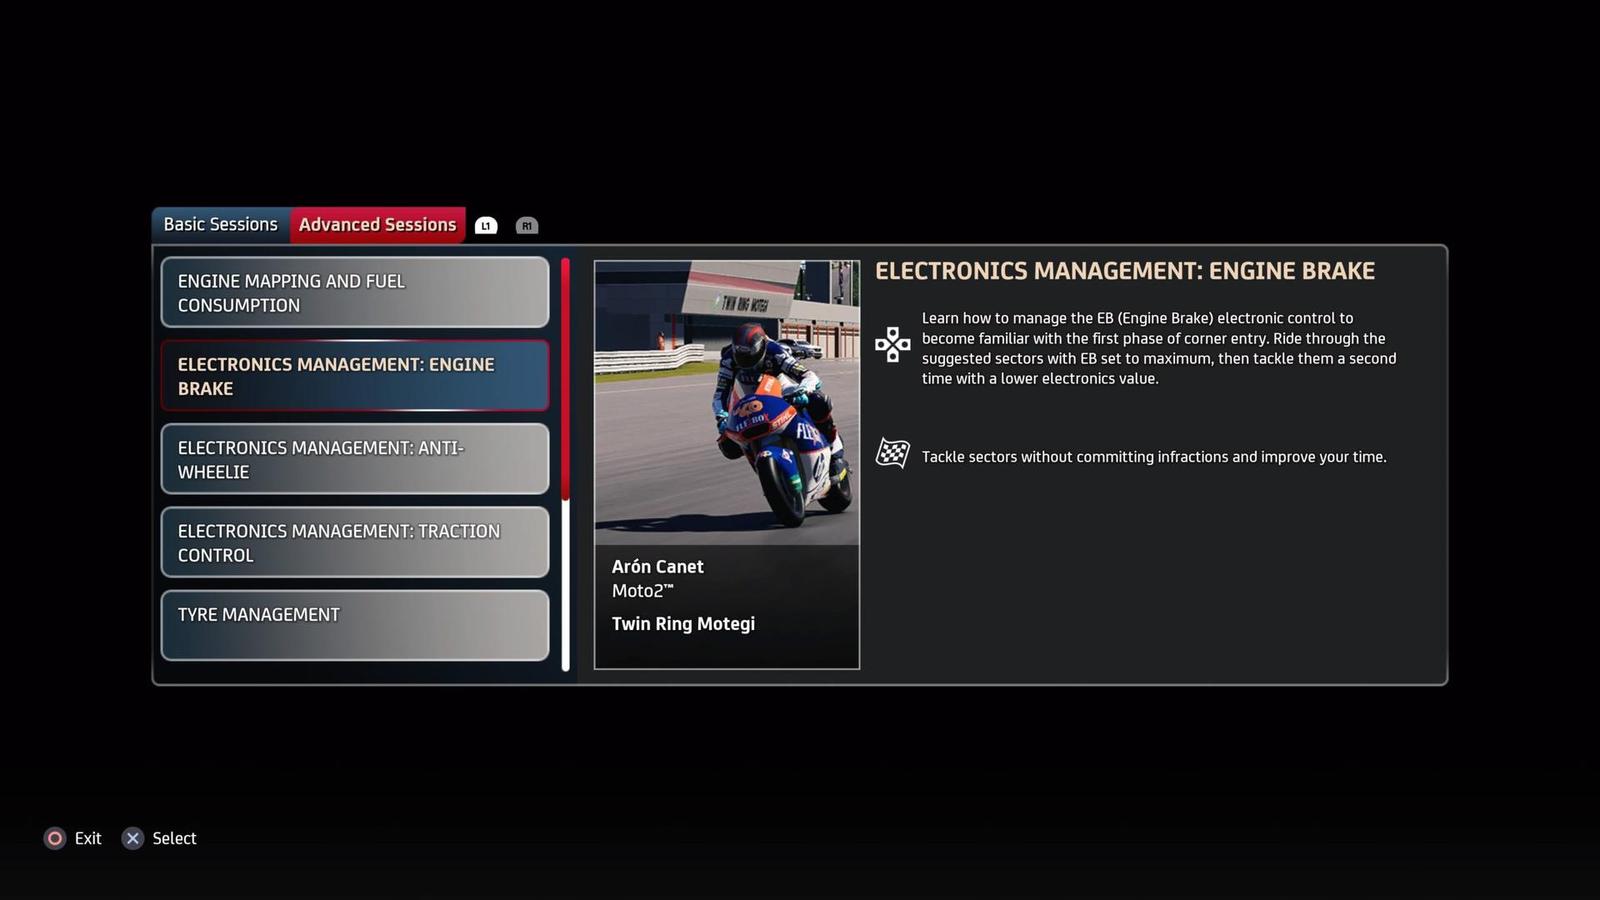The width and height of the screenshot is (1600, 900).
Task: Open Electronics Management: Anti-Wheelie session
Action: click(x=355, y=459)
